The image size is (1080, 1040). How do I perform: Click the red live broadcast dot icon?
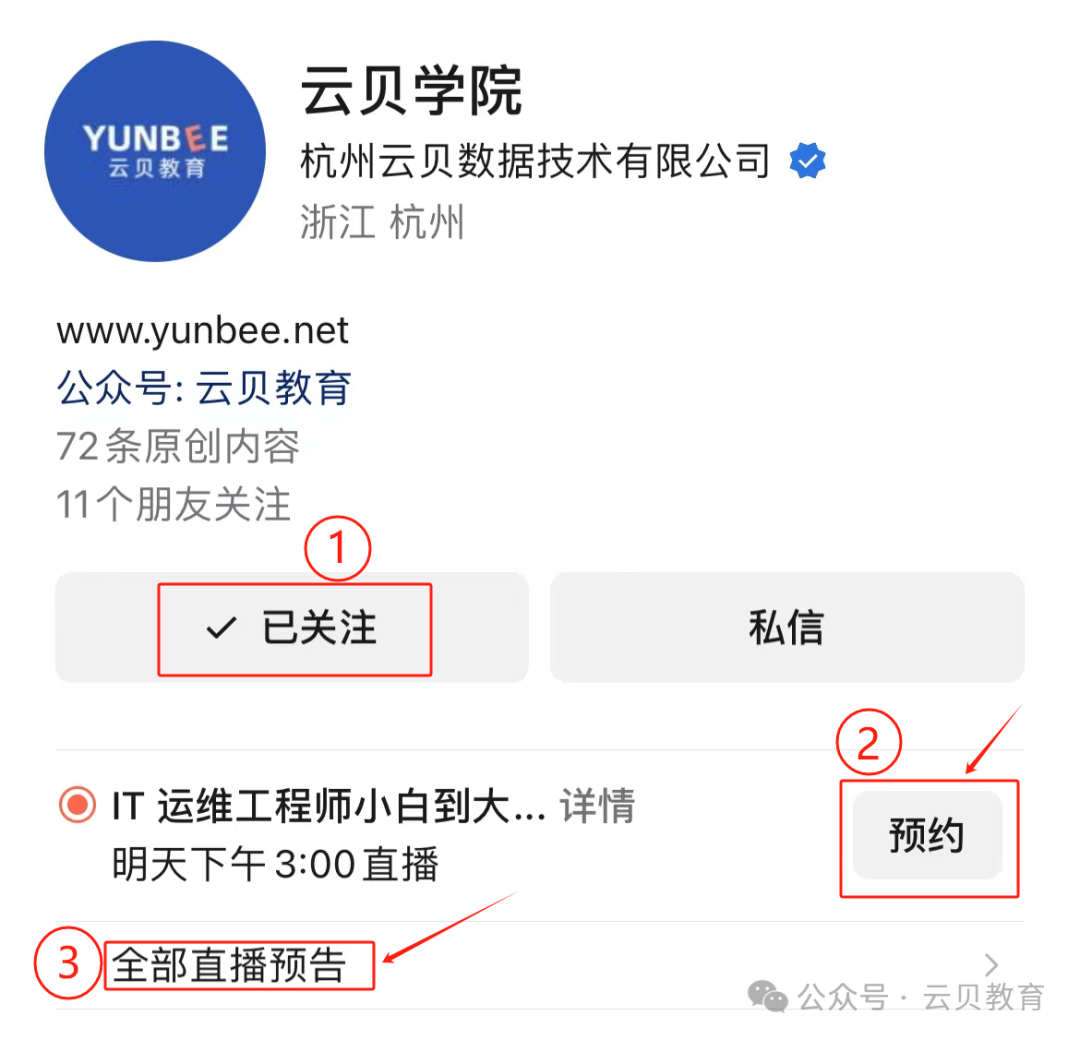(77, 804)
